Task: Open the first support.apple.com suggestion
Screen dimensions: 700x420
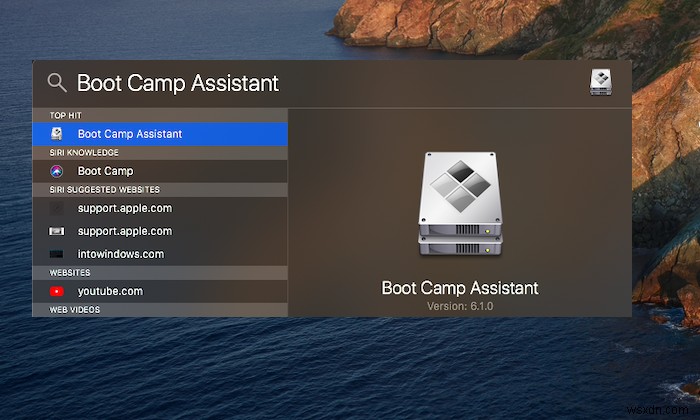Action: pyautogui.click(x=160, y=208)
